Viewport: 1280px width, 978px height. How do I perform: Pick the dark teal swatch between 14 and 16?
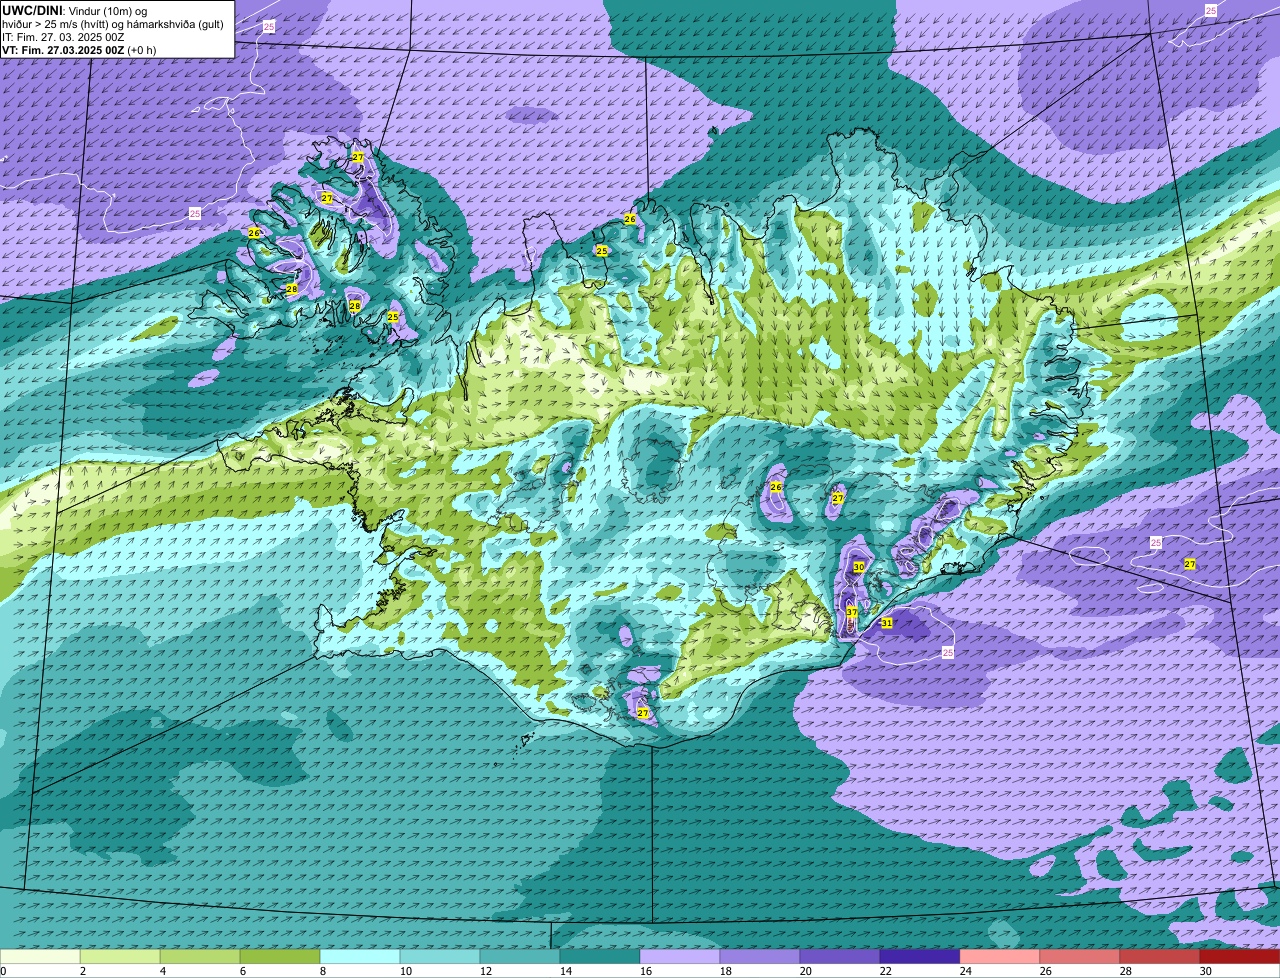(x=600, y=956)
